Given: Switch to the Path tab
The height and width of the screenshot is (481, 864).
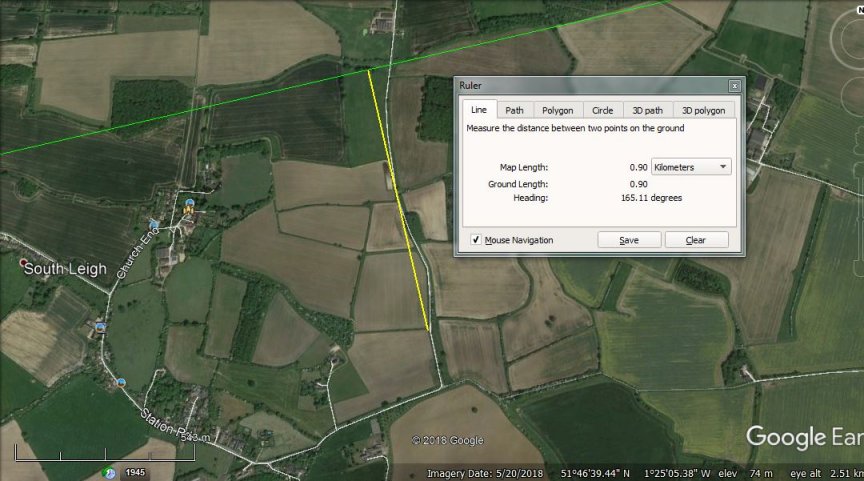Looking at the screenshot, I should (514, 110).
